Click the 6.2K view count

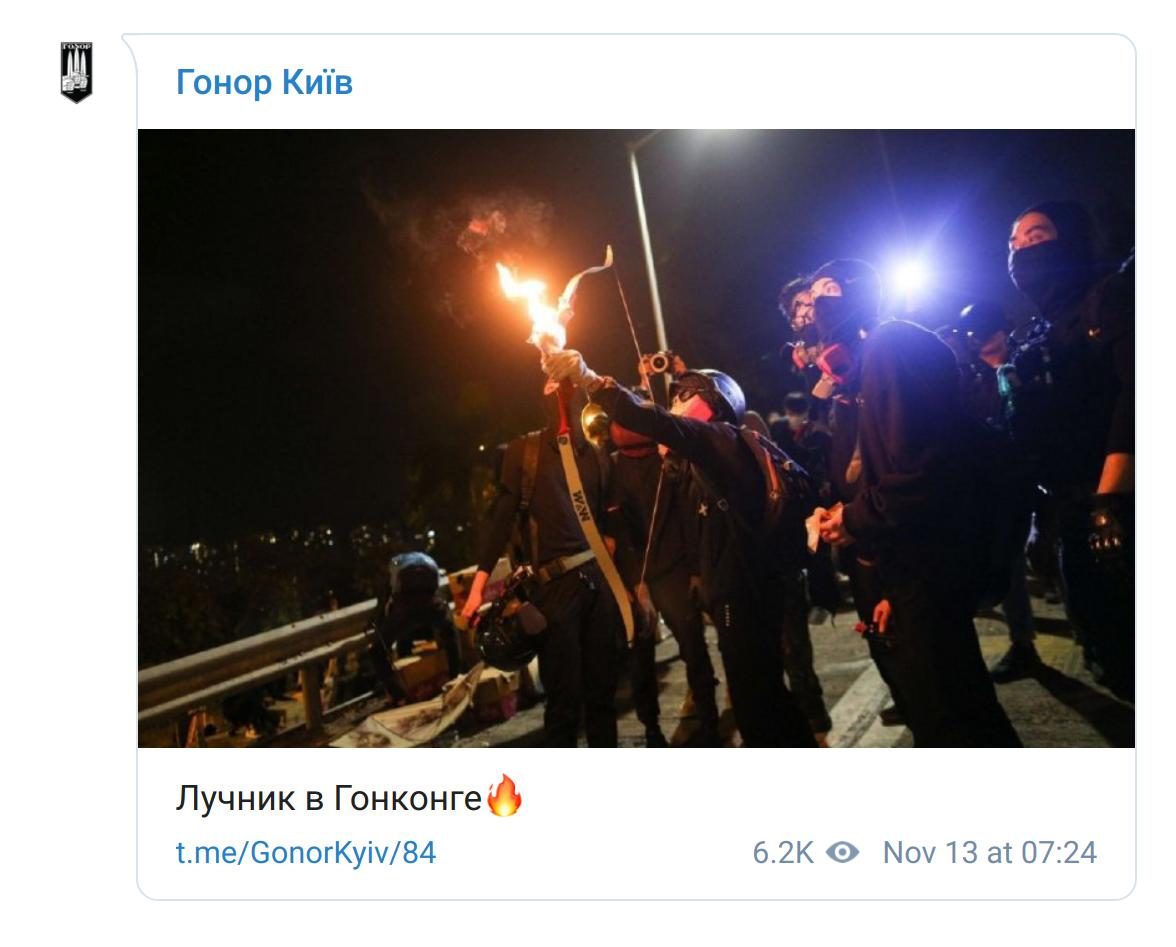[x=783, y=853]
